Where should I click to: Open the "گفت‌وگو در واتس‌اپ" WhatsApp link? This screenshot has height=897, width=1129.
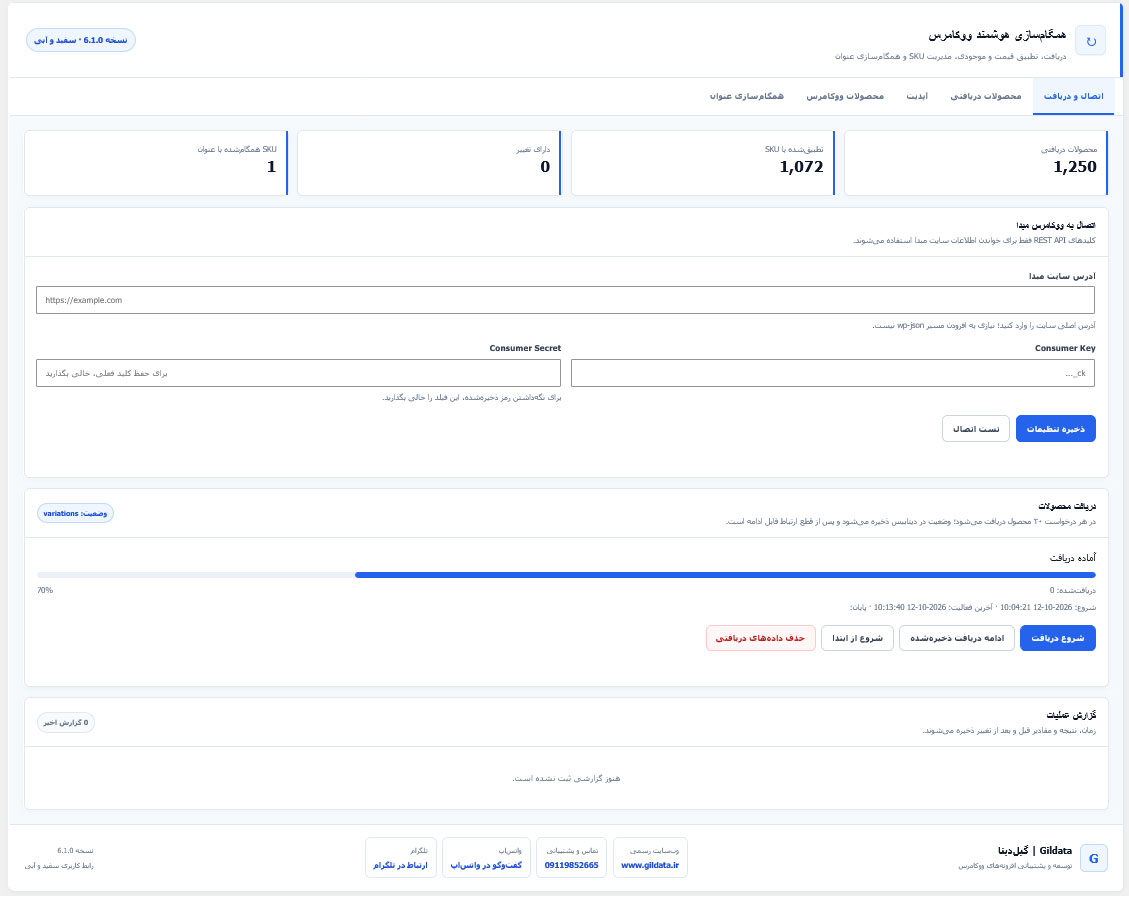(x=487, y=865)
